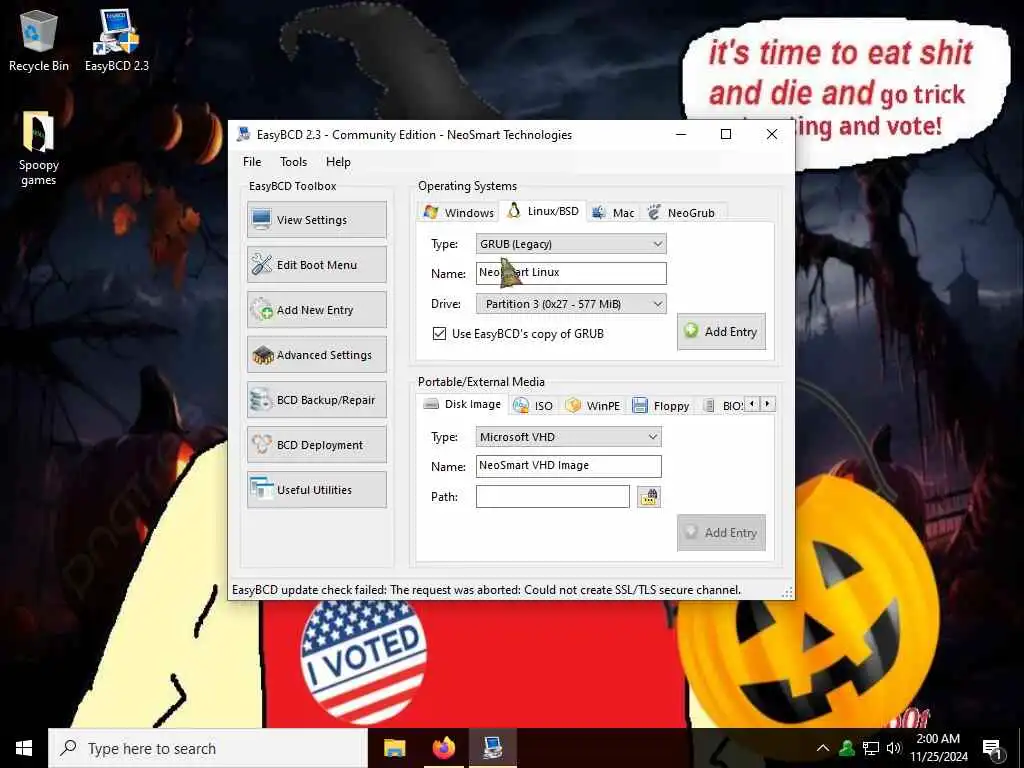Open the taskbar clock and date
The width and height of the screenshot is (1024, 768).
[938, 748]
